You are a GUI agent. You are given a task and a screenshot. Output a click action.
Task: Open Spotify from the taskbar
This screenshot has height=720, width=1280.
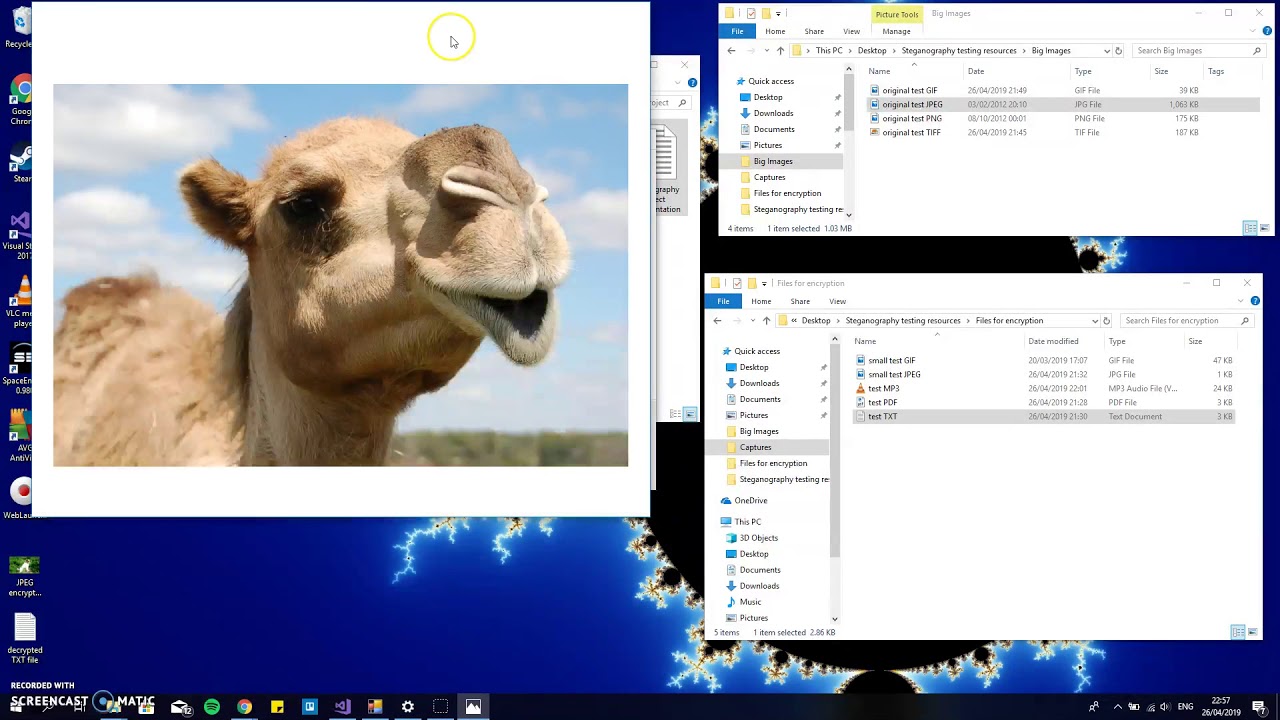coord(212,707)
